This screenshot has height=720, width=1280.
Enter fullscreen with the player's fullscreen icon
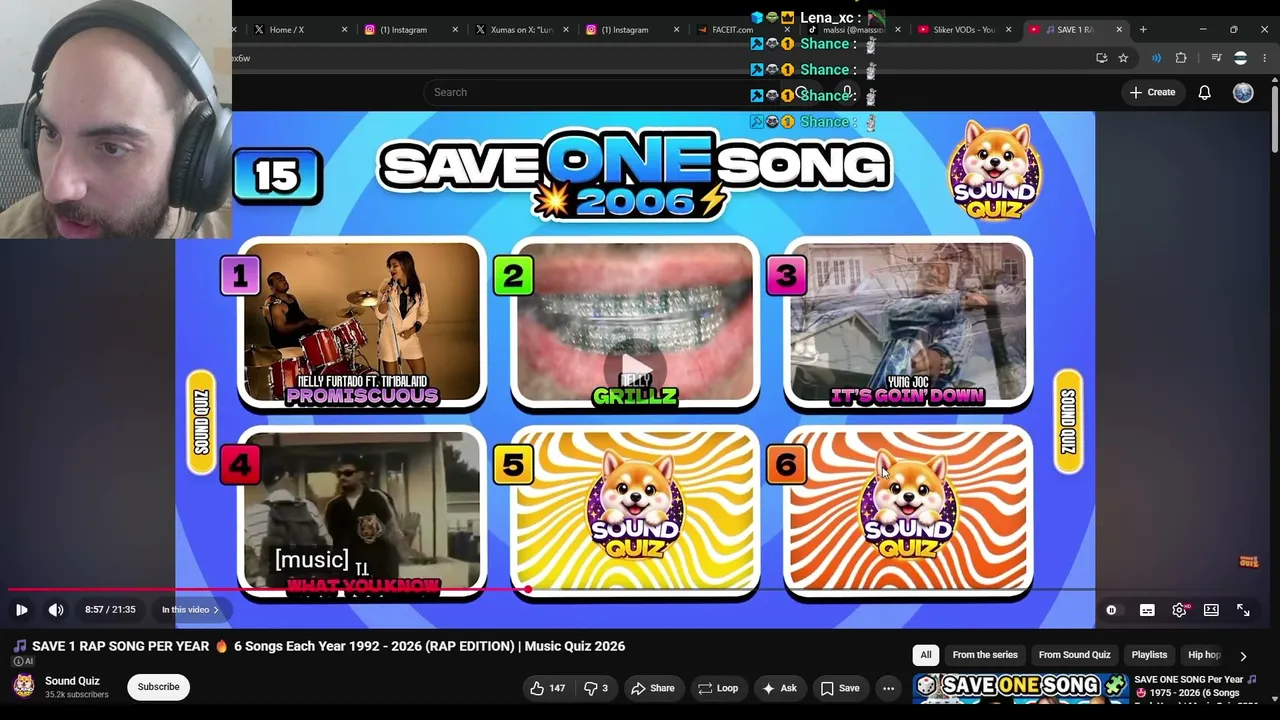tap(1243, 610)
